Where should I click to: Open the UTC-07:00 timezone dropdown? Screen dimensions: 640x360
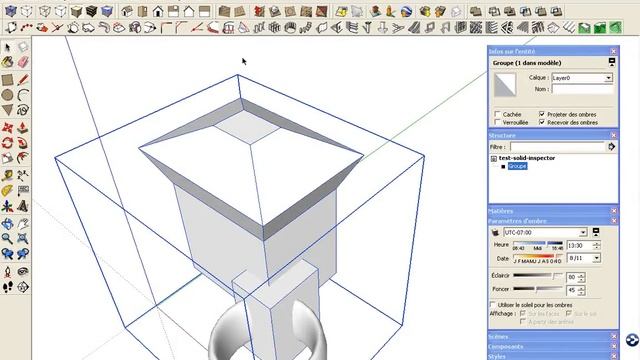click(545, 232)
